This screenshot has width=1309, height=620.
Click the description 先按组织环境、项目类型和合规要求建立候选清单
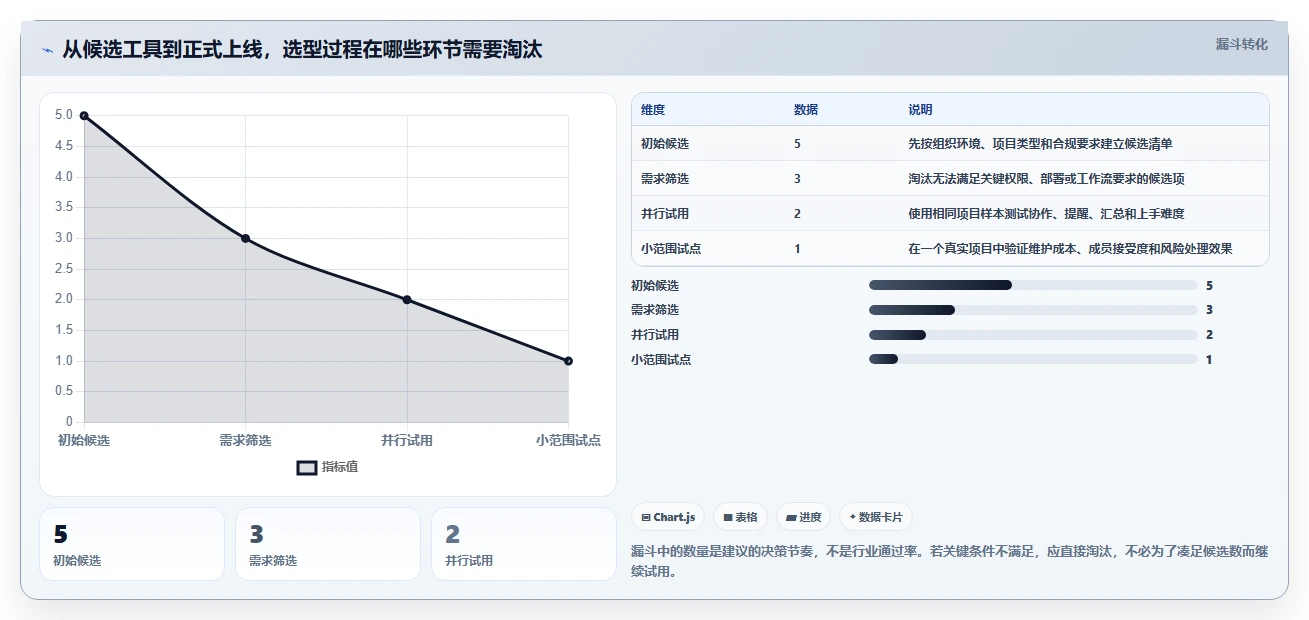1040,144
